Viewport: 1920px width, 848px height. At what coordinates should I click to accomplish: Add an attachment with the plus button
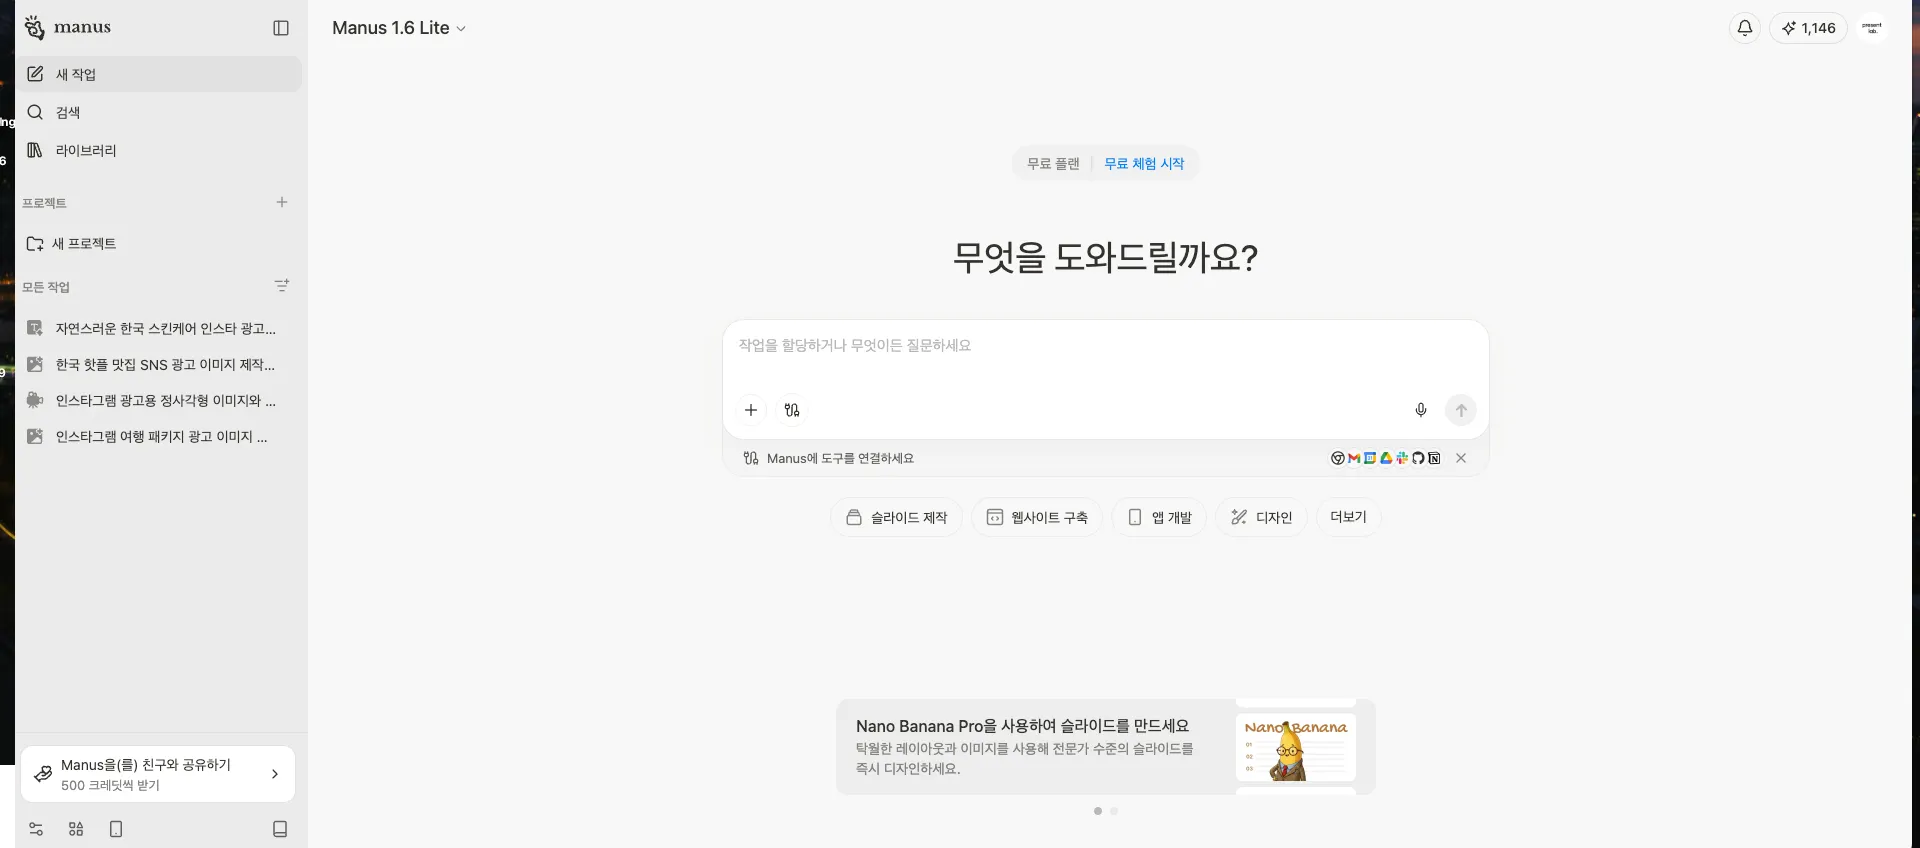click(x=751, y=410)
